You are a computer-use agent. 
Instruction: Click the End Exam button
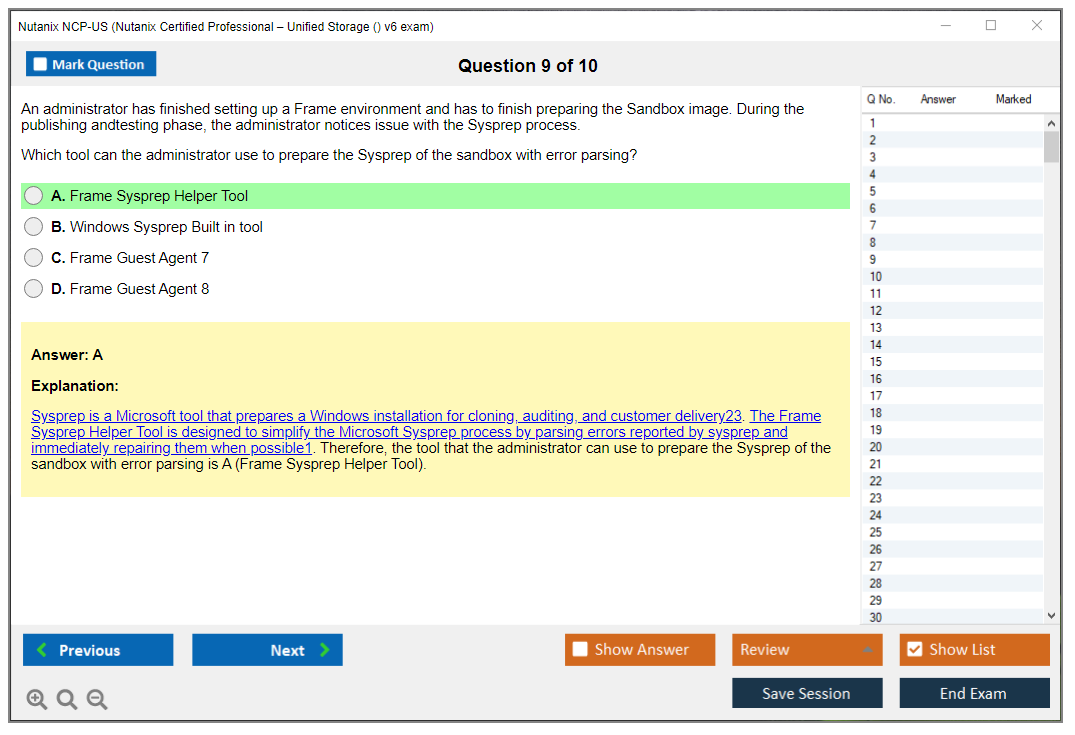974,693
